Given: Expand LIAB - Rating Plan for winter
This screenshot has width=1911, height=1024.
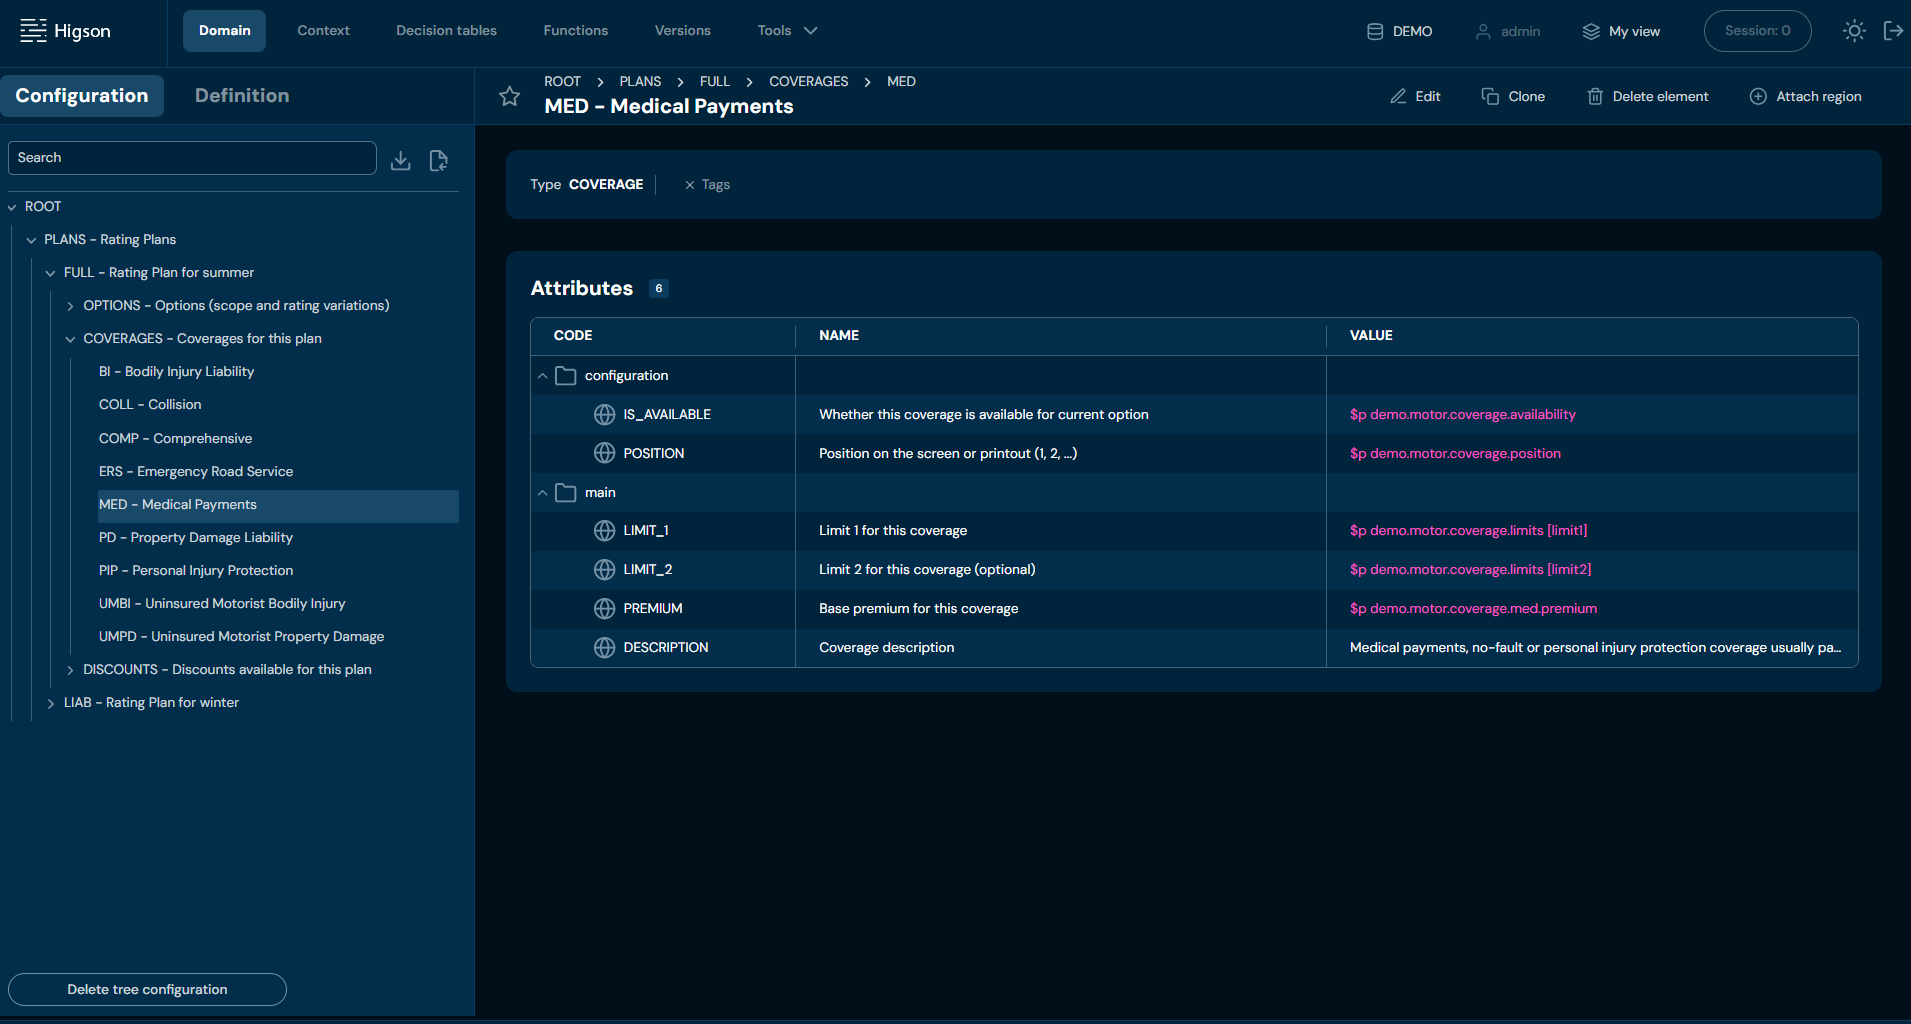Looking at the screenshot, I should (x=50, y=703).
